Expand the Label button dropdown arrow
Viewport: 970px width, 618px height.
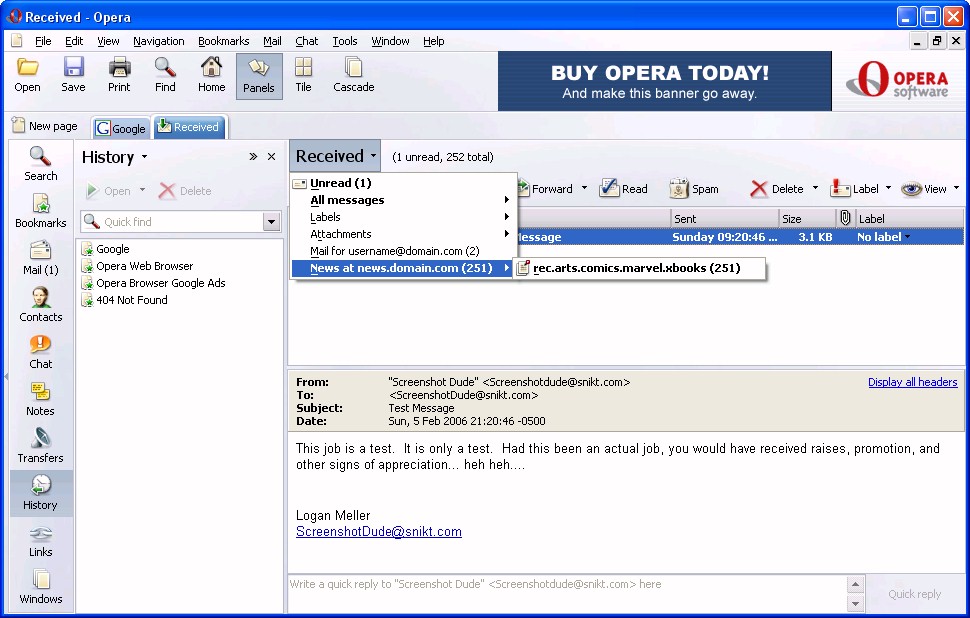tap(888, 187)
